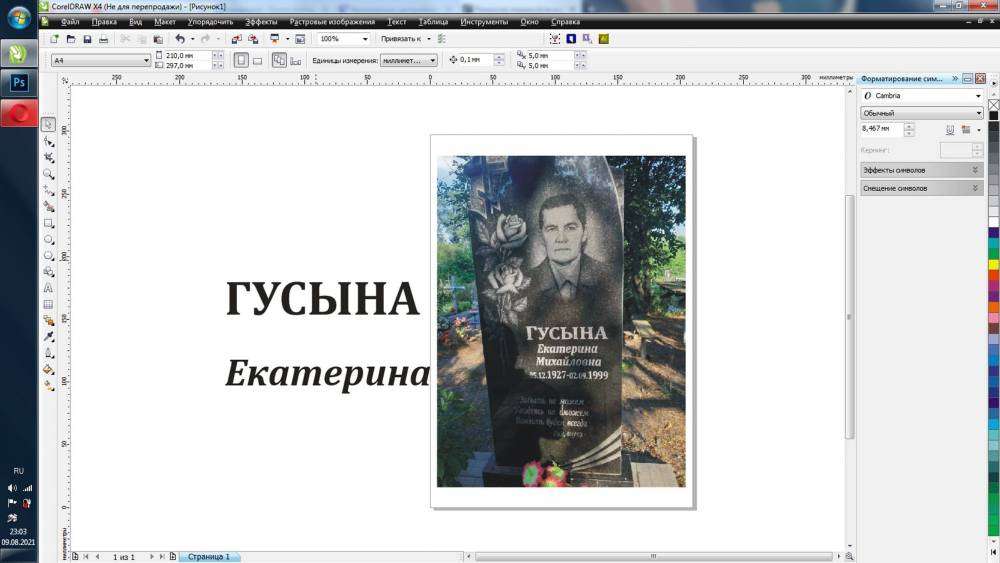Add a page with the left plus icon
The height and width of the screenshot is (563, 1000).
75,557
